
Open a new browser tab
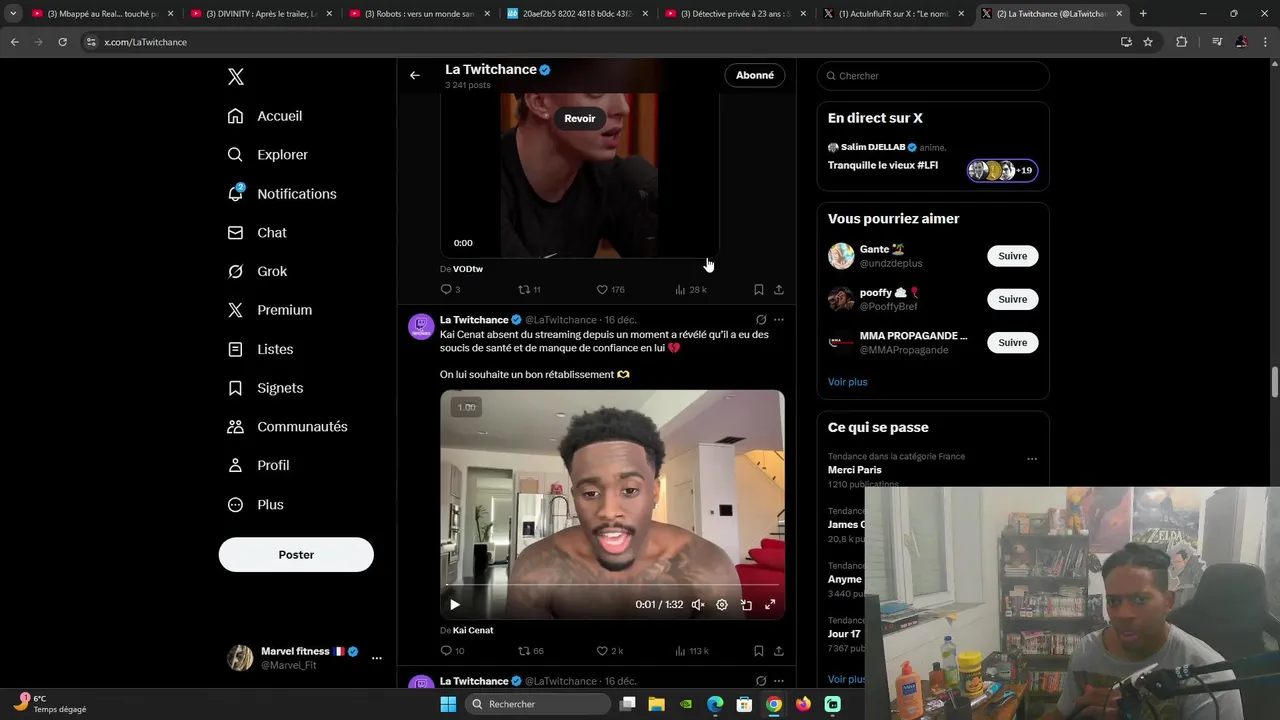pos(1143,14)
